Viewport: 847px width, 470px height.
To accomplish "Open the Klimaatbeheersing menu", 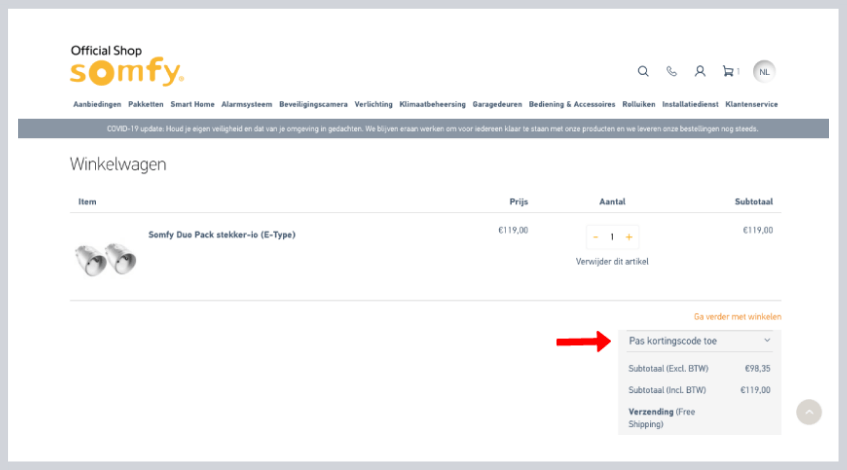I will [x=432, y=104].
